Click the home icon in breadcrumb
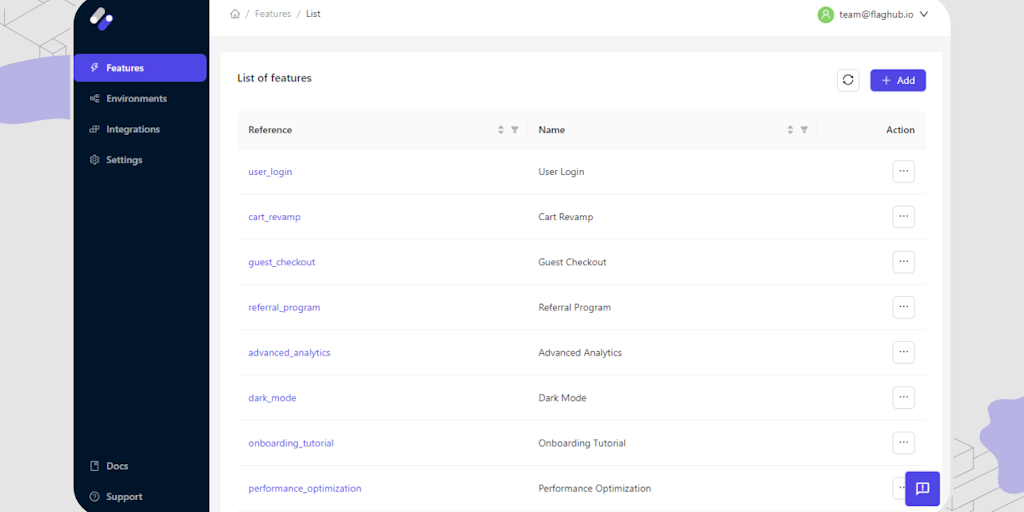The height and width of the screenshot is (512, 1024). point(235,14)
